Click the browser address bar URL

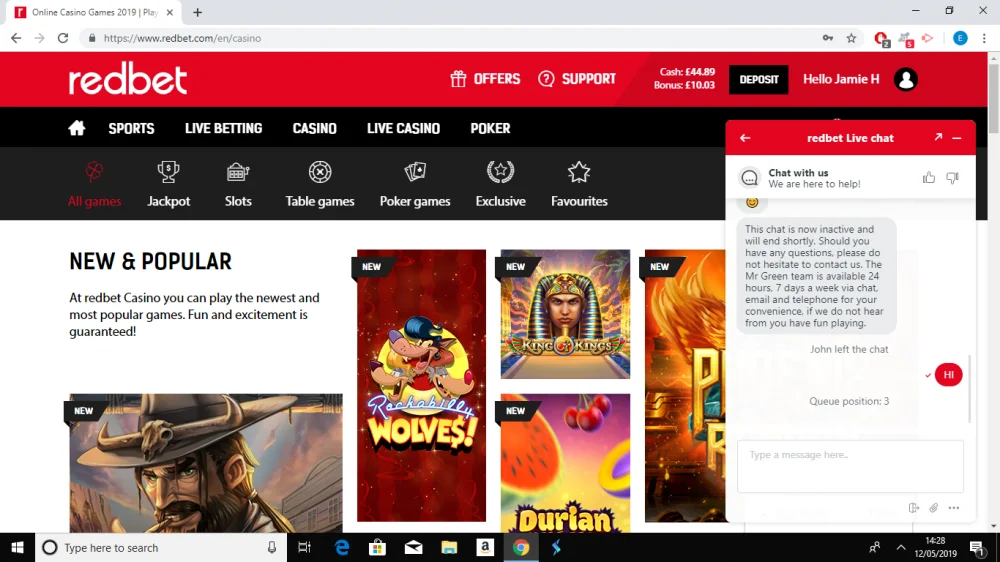(182, 38)
